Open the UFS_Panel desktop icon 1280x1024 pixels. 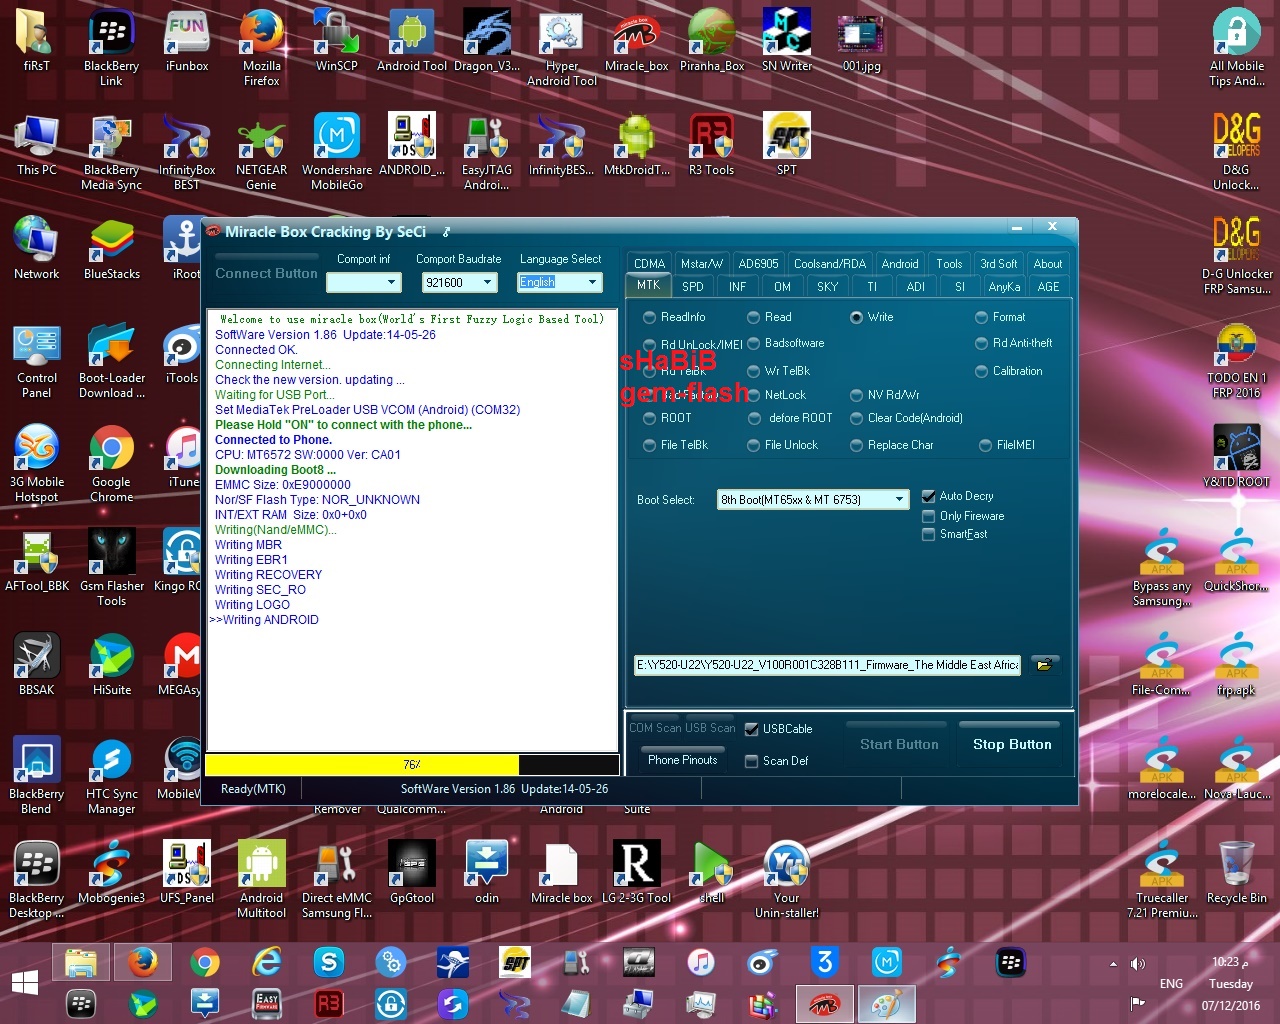tap(187, 872)
